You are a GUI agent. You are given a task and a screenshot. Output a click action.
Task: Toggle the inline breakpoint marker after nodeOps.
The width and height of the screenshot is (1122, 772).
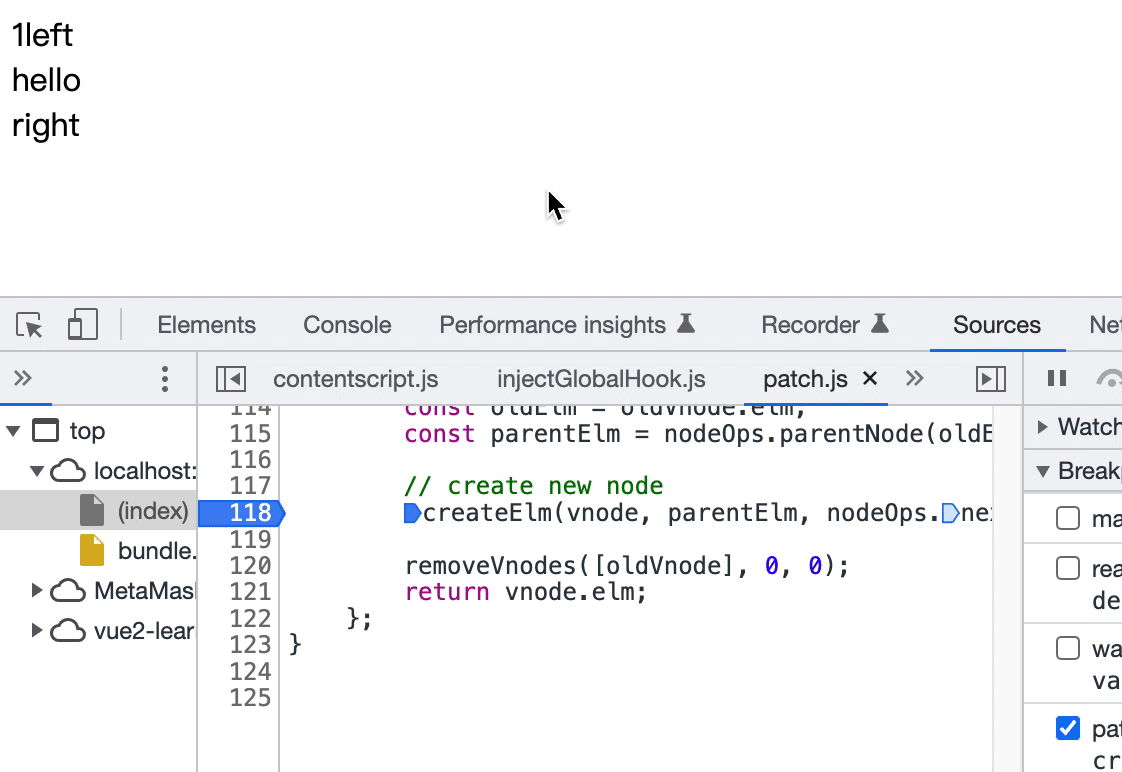[950, 513]
